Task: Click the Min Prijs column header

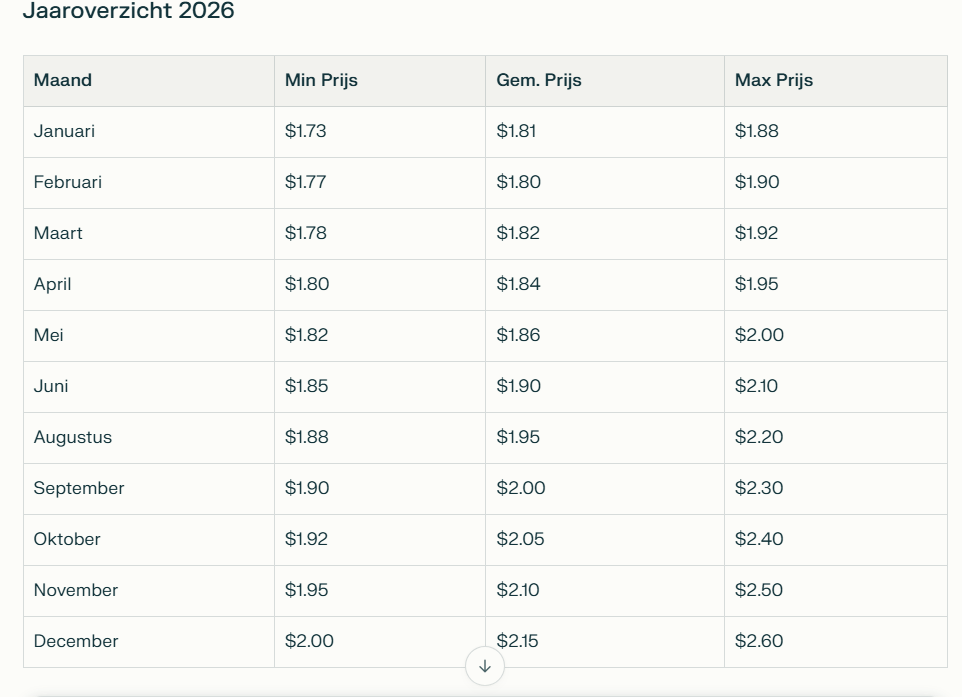Action: (x=321, y=80)
